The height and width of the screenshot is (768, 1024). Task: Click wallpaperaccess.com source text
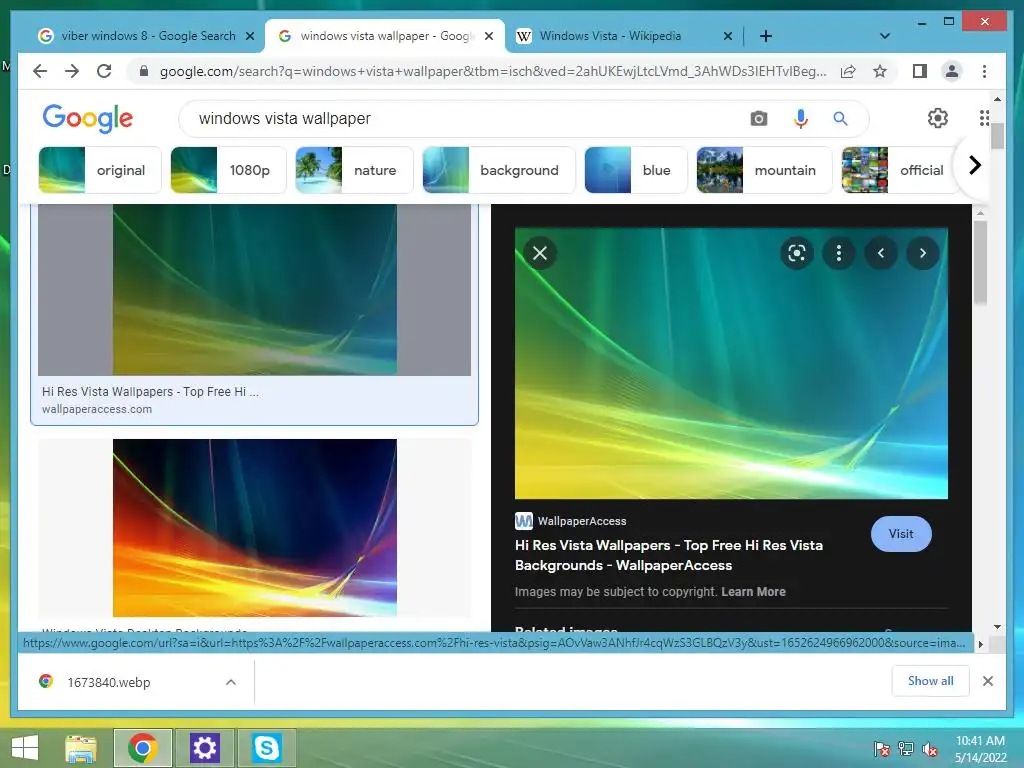coord(97,409)
